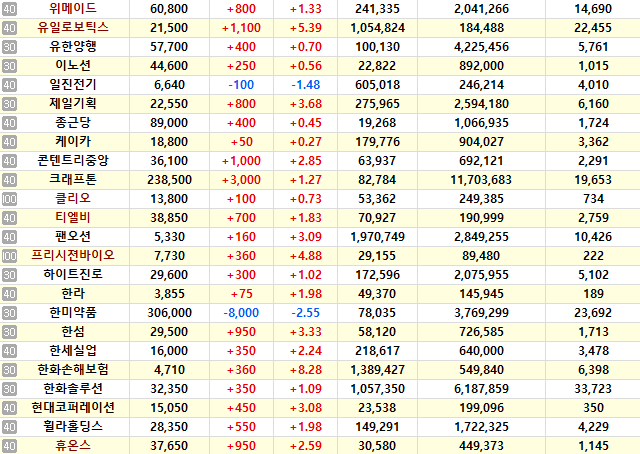Click 크래프톤 price 238,500
This screenshot has height=454, width=640.
(x=169, y=180)
